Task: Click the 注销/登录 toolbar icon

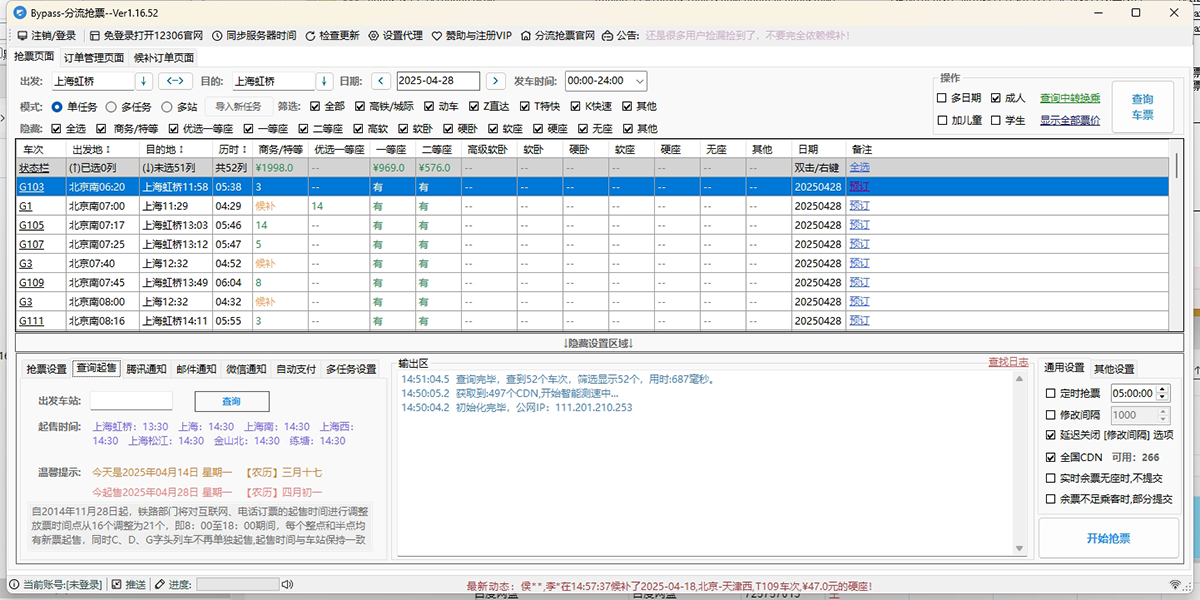Action: click(x=21, y=35)
